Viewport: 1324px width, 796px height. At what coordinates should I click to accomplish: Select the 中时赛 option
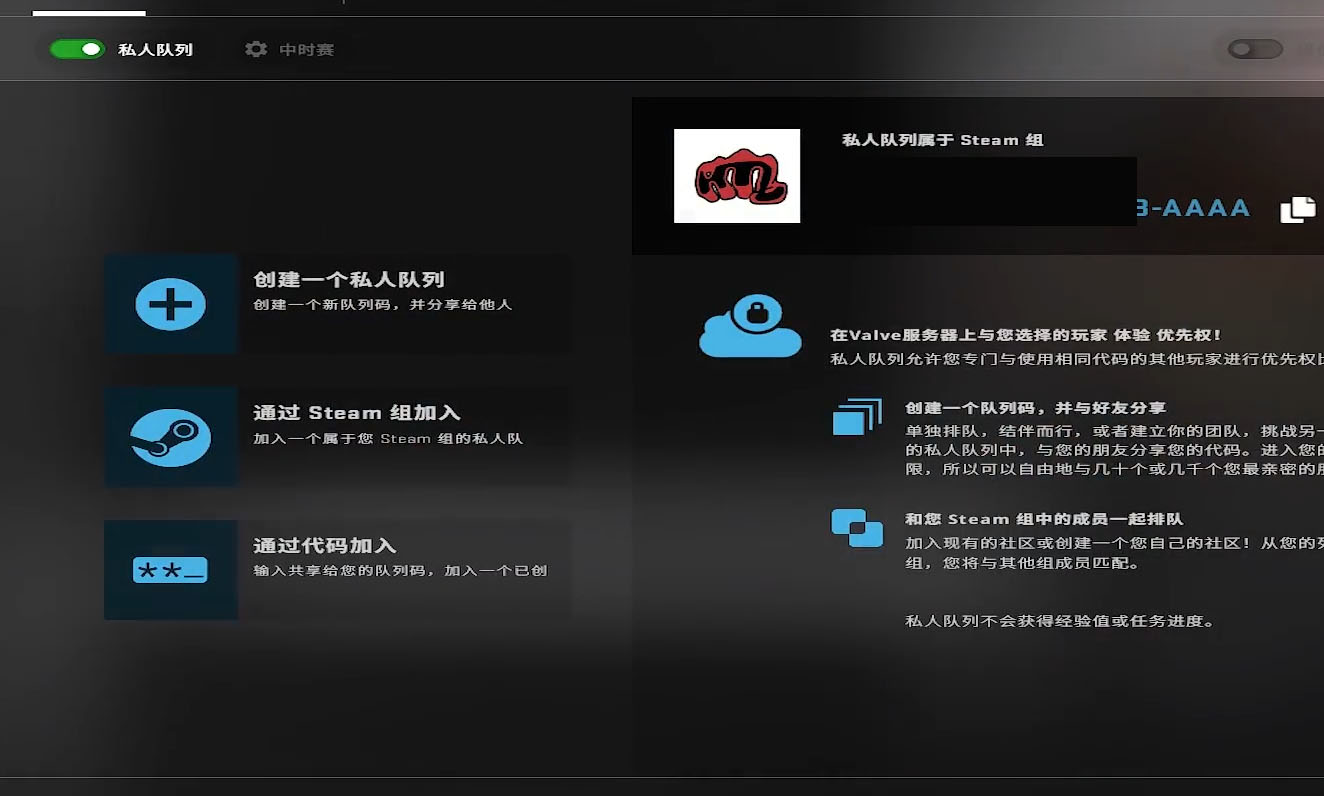coord(306,49)
